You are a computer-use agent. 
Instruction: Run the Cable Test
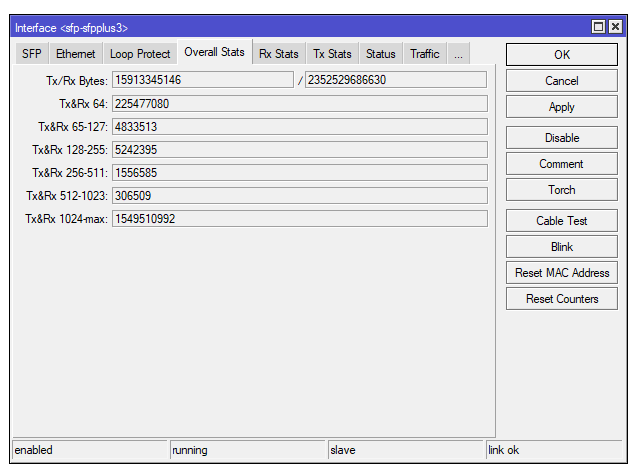point(562,221)
